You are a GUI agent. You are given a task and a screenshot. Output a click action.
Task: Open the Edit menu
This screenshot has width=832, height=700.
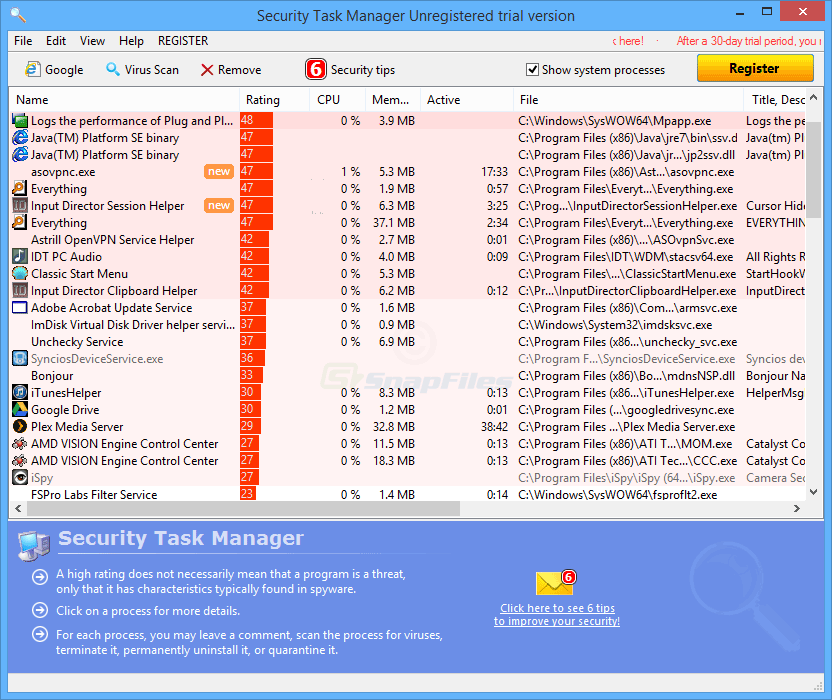point(56,41)
